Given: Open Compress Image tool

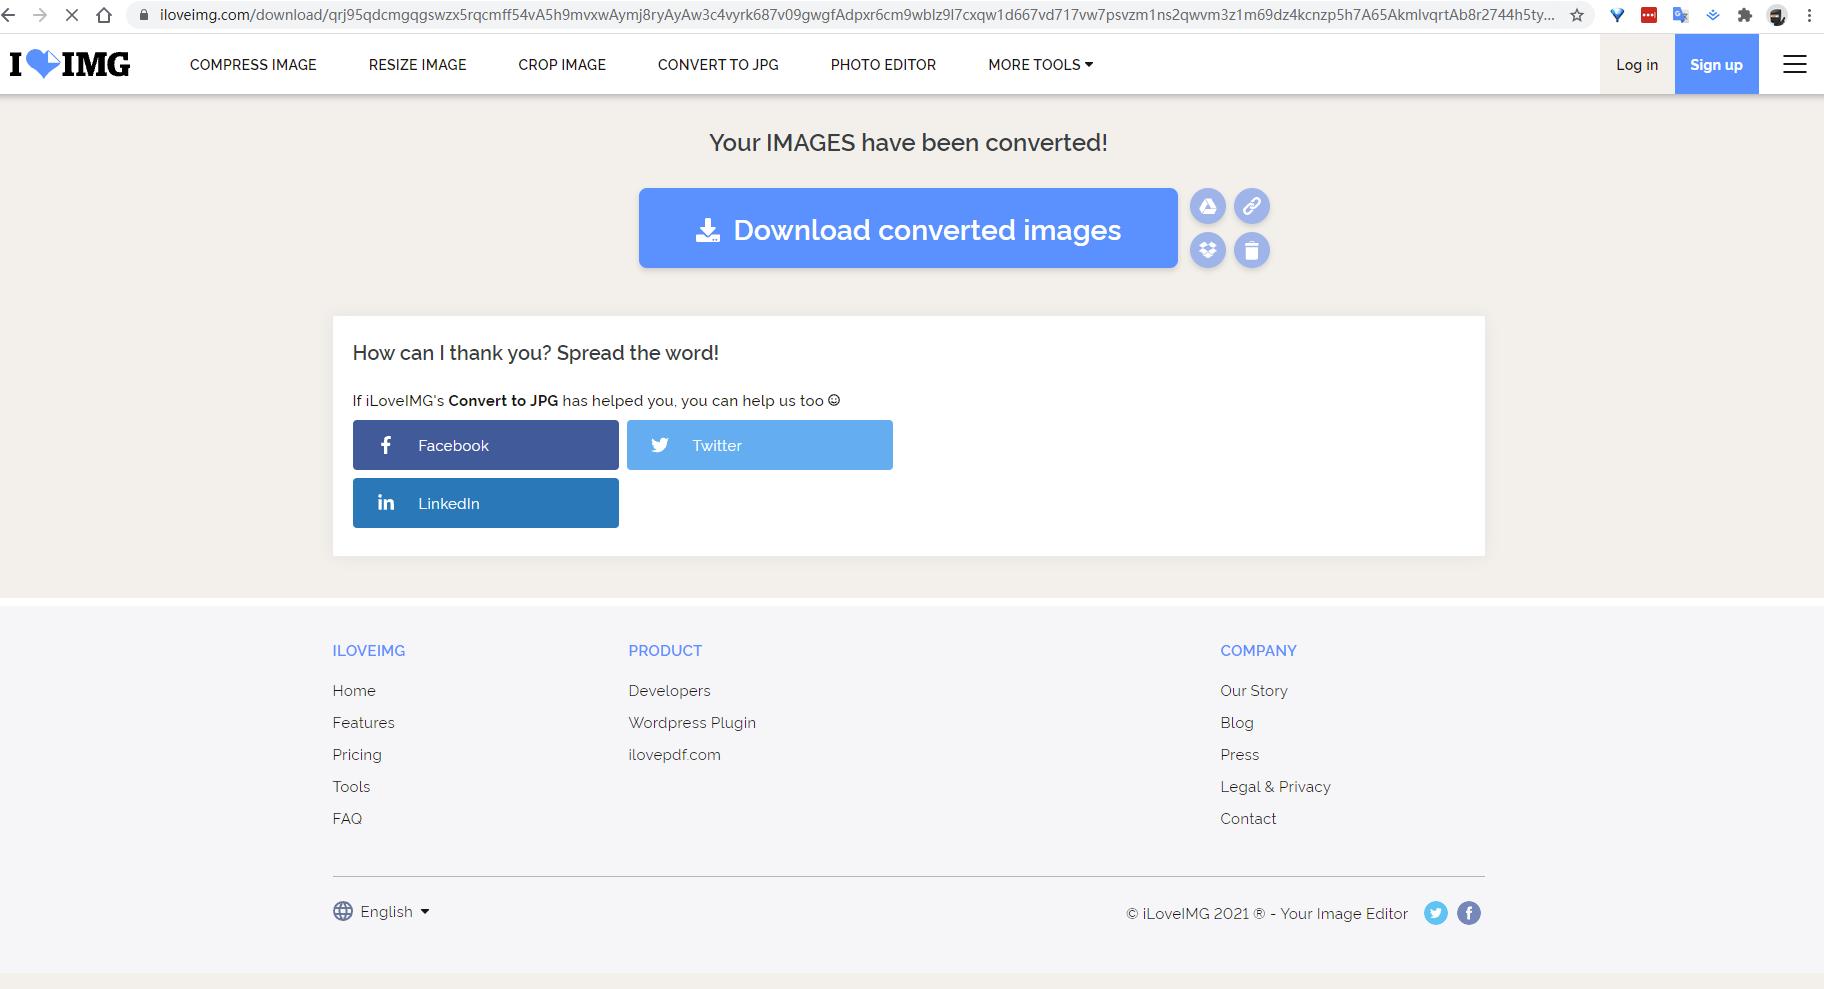Looking at the screenshot, I should (253, 64).
